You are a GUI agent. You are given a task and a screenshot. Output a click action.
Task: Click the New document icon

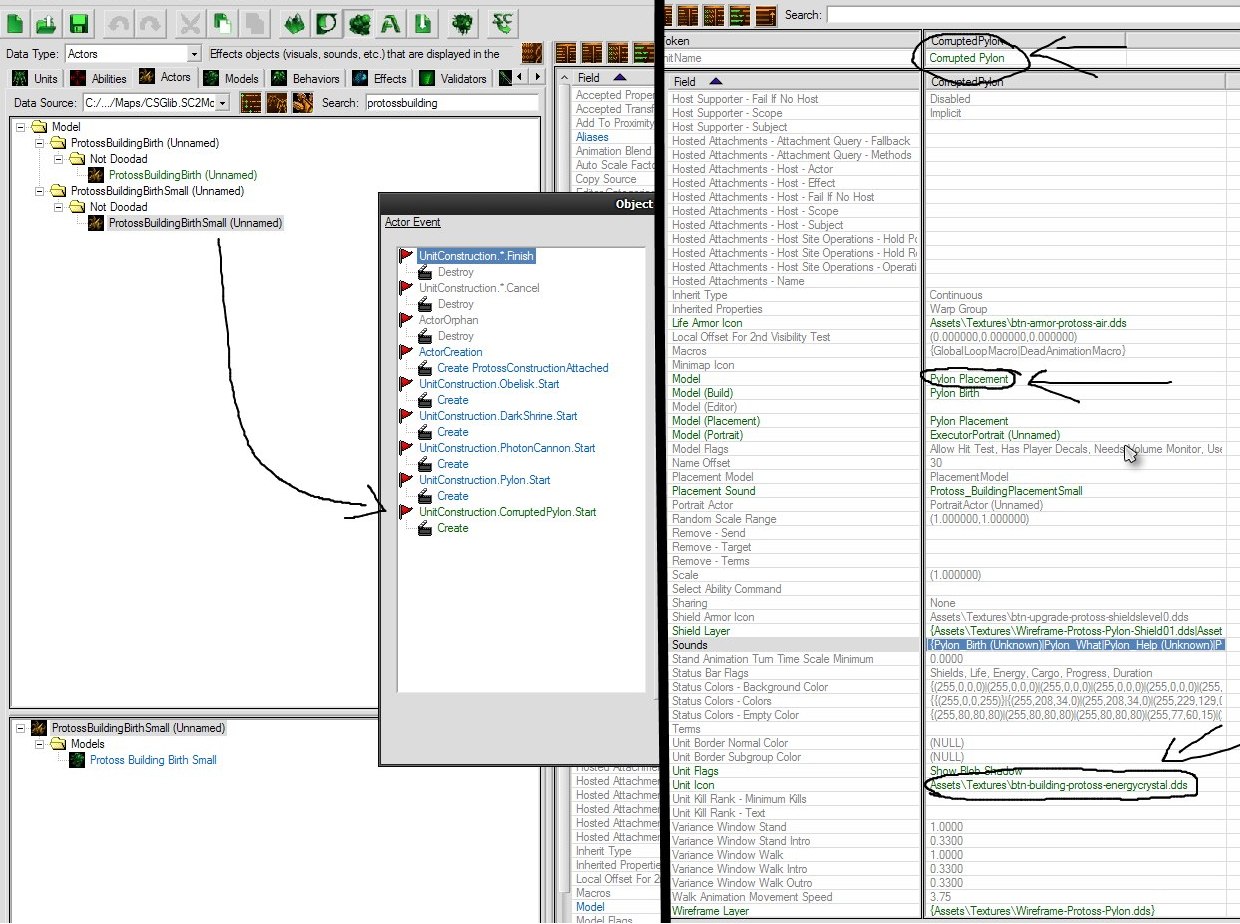(17, 21)
